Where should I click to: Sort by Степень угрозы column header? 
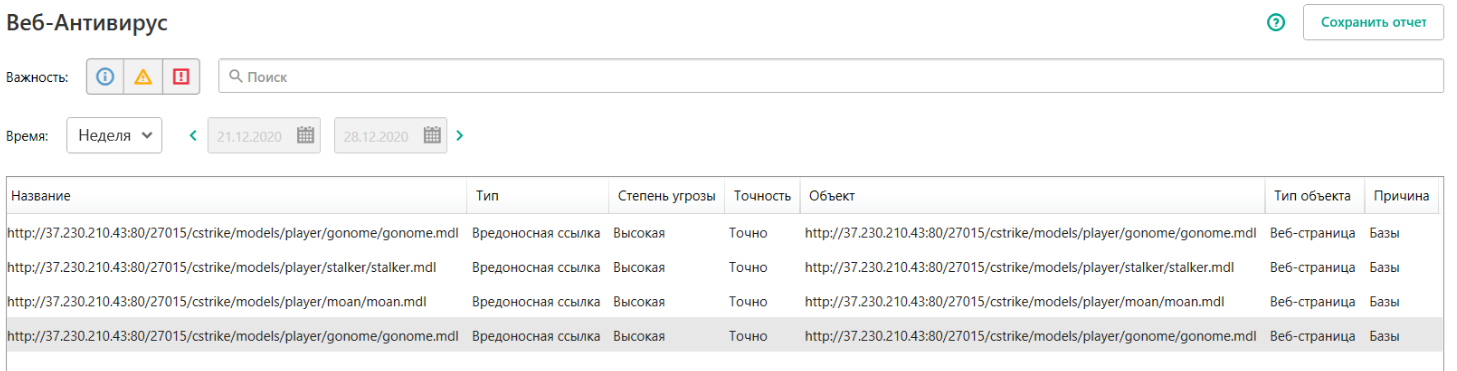pos(666,196)
